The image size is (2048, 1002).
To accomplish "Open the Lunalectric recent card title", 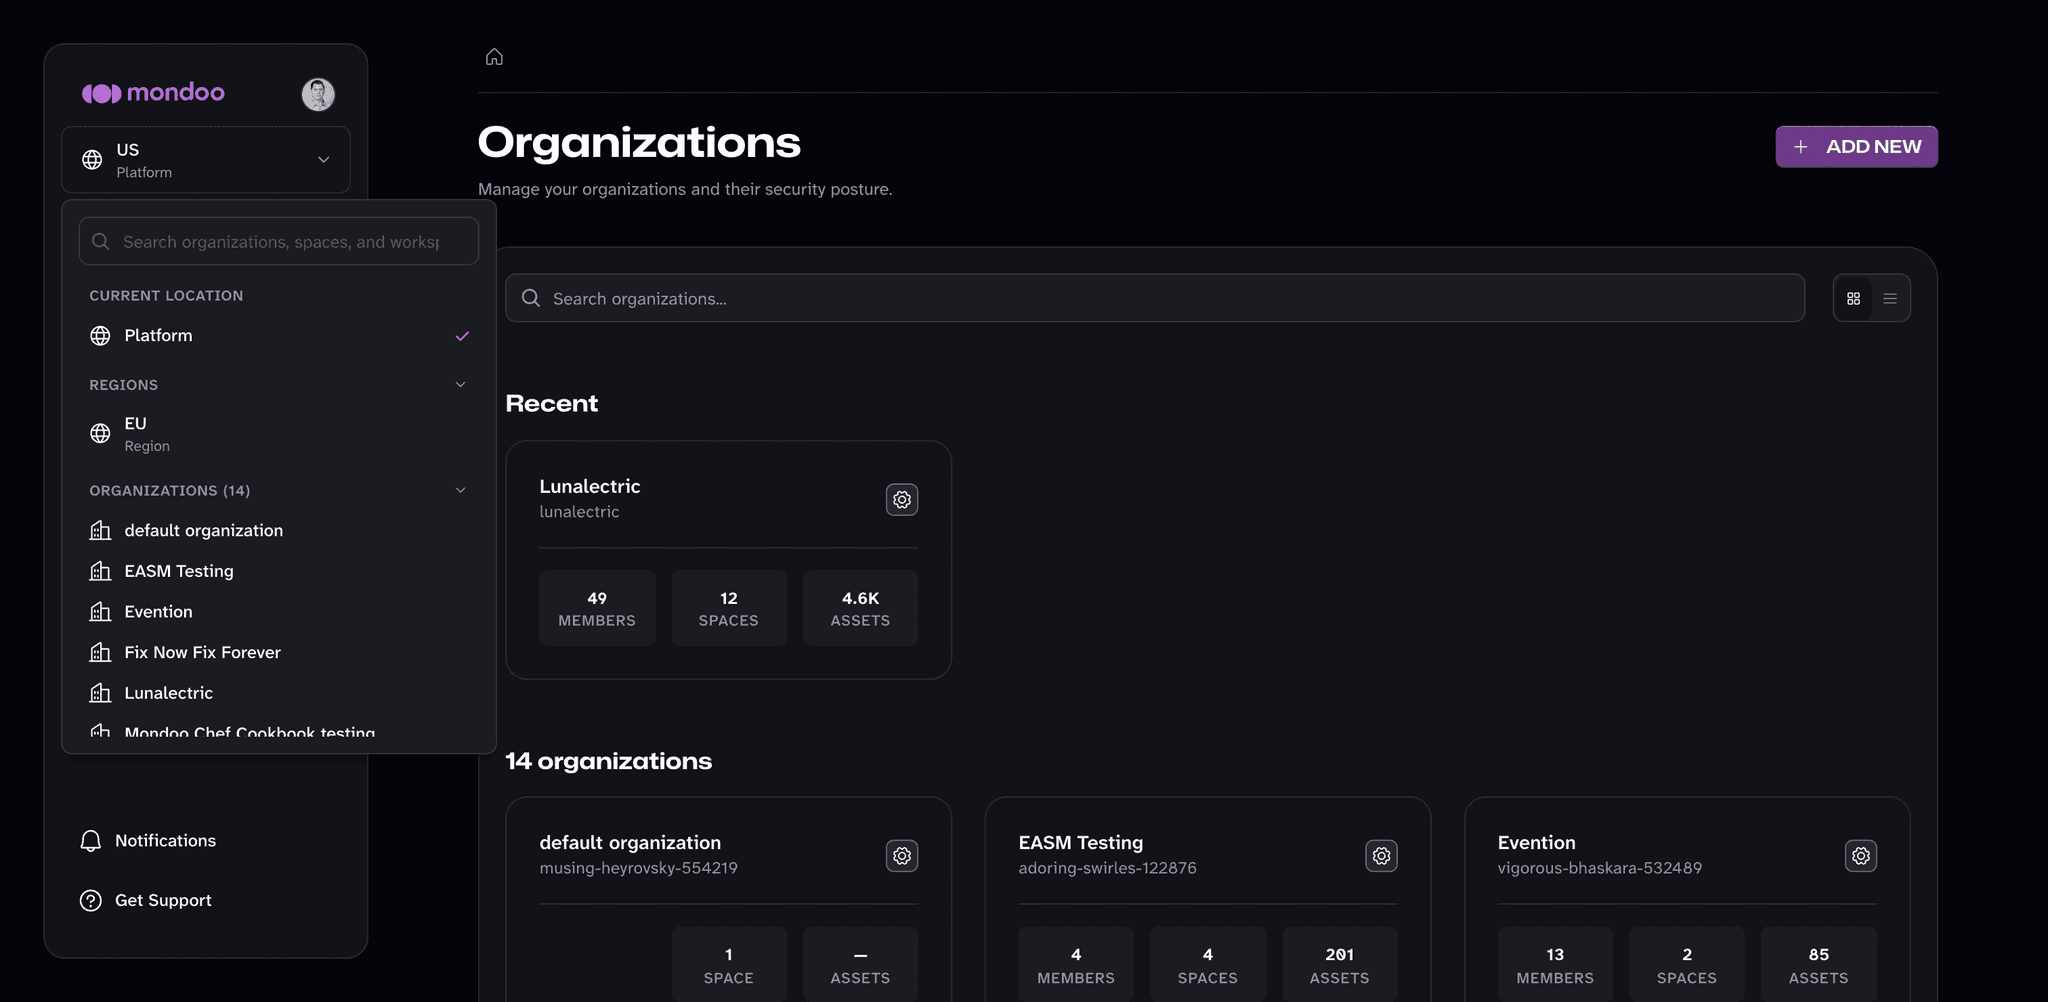I will [590, 486].
